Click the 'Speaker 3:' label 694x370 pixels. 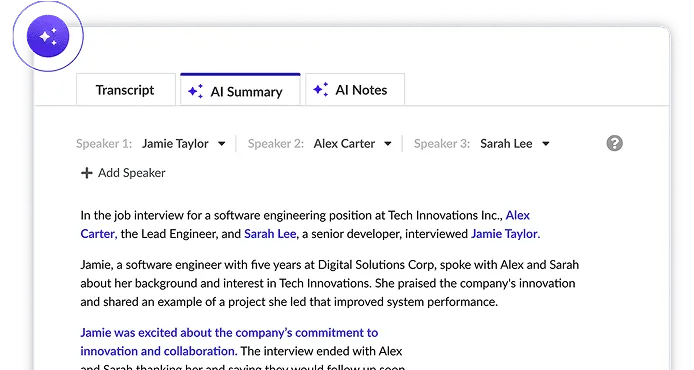[442, 144]
